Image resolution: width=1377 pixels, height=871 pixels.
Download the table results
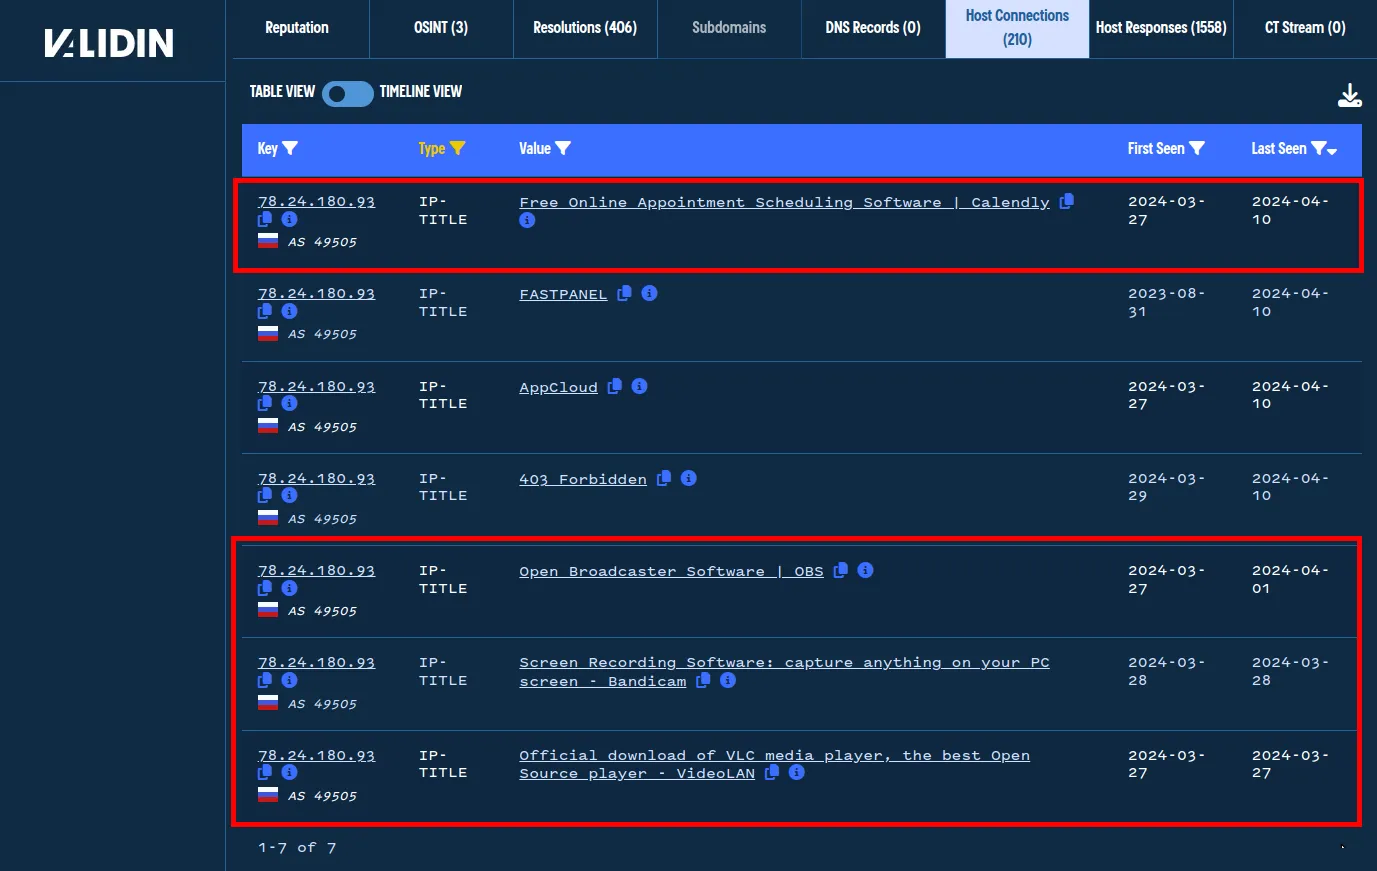[x=1350, y=95]
